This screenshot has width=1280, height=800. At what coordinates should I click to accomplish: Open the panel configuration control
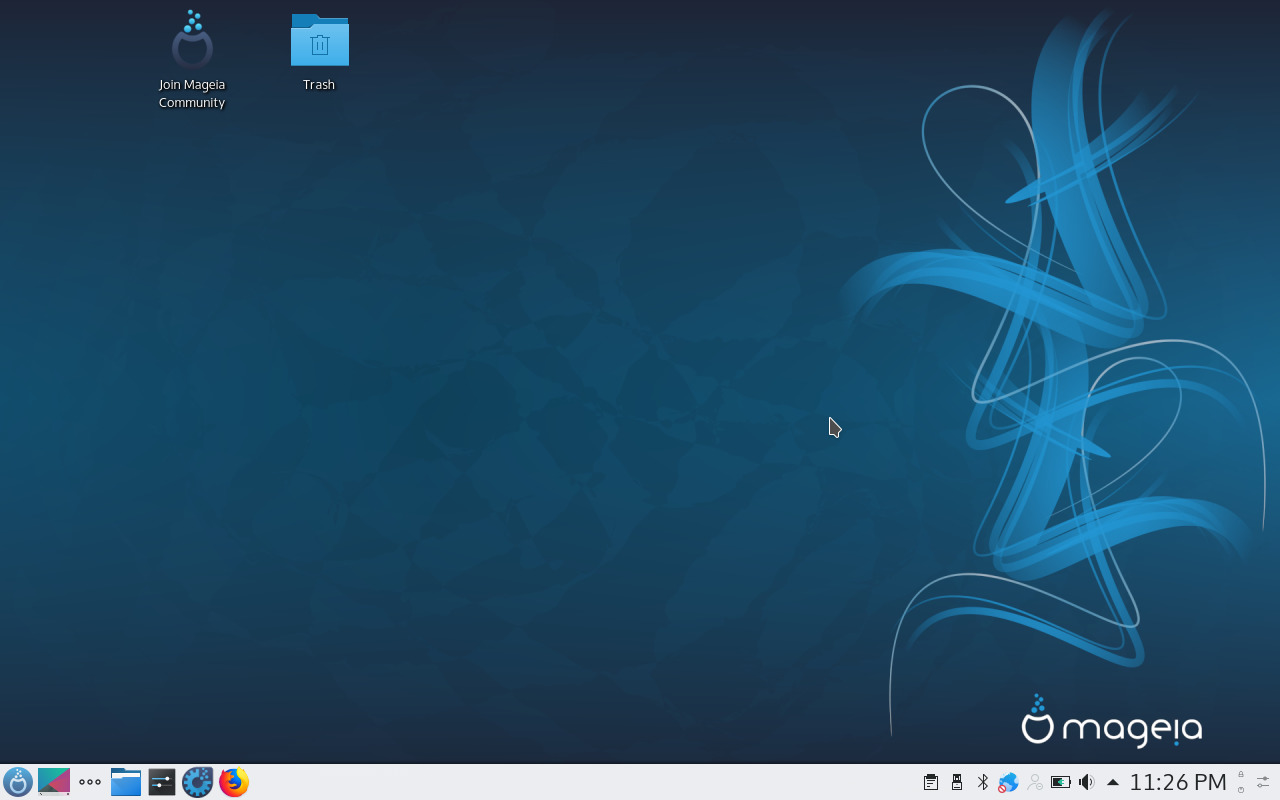(1263, 782)
